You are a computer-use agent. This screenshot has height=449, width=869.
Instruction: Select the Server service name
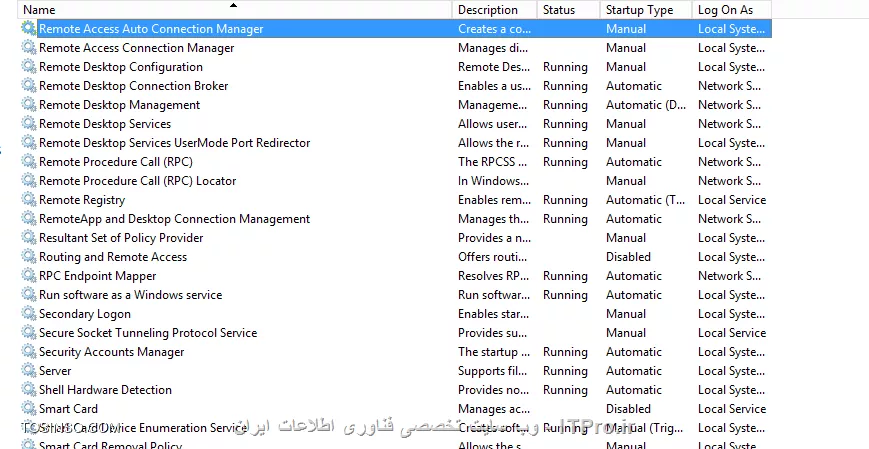click(x=55, y=370)
